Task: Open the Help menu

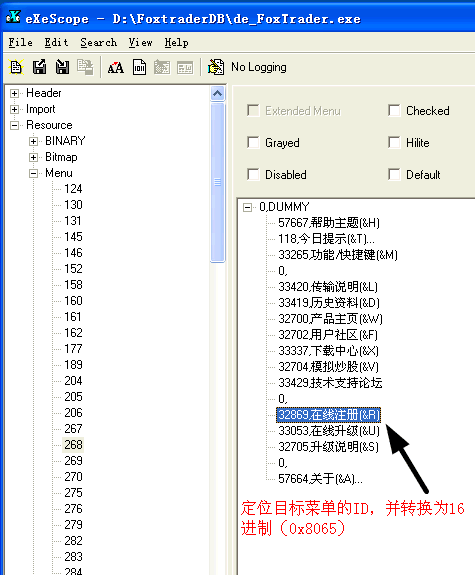Action: point(176,43)
